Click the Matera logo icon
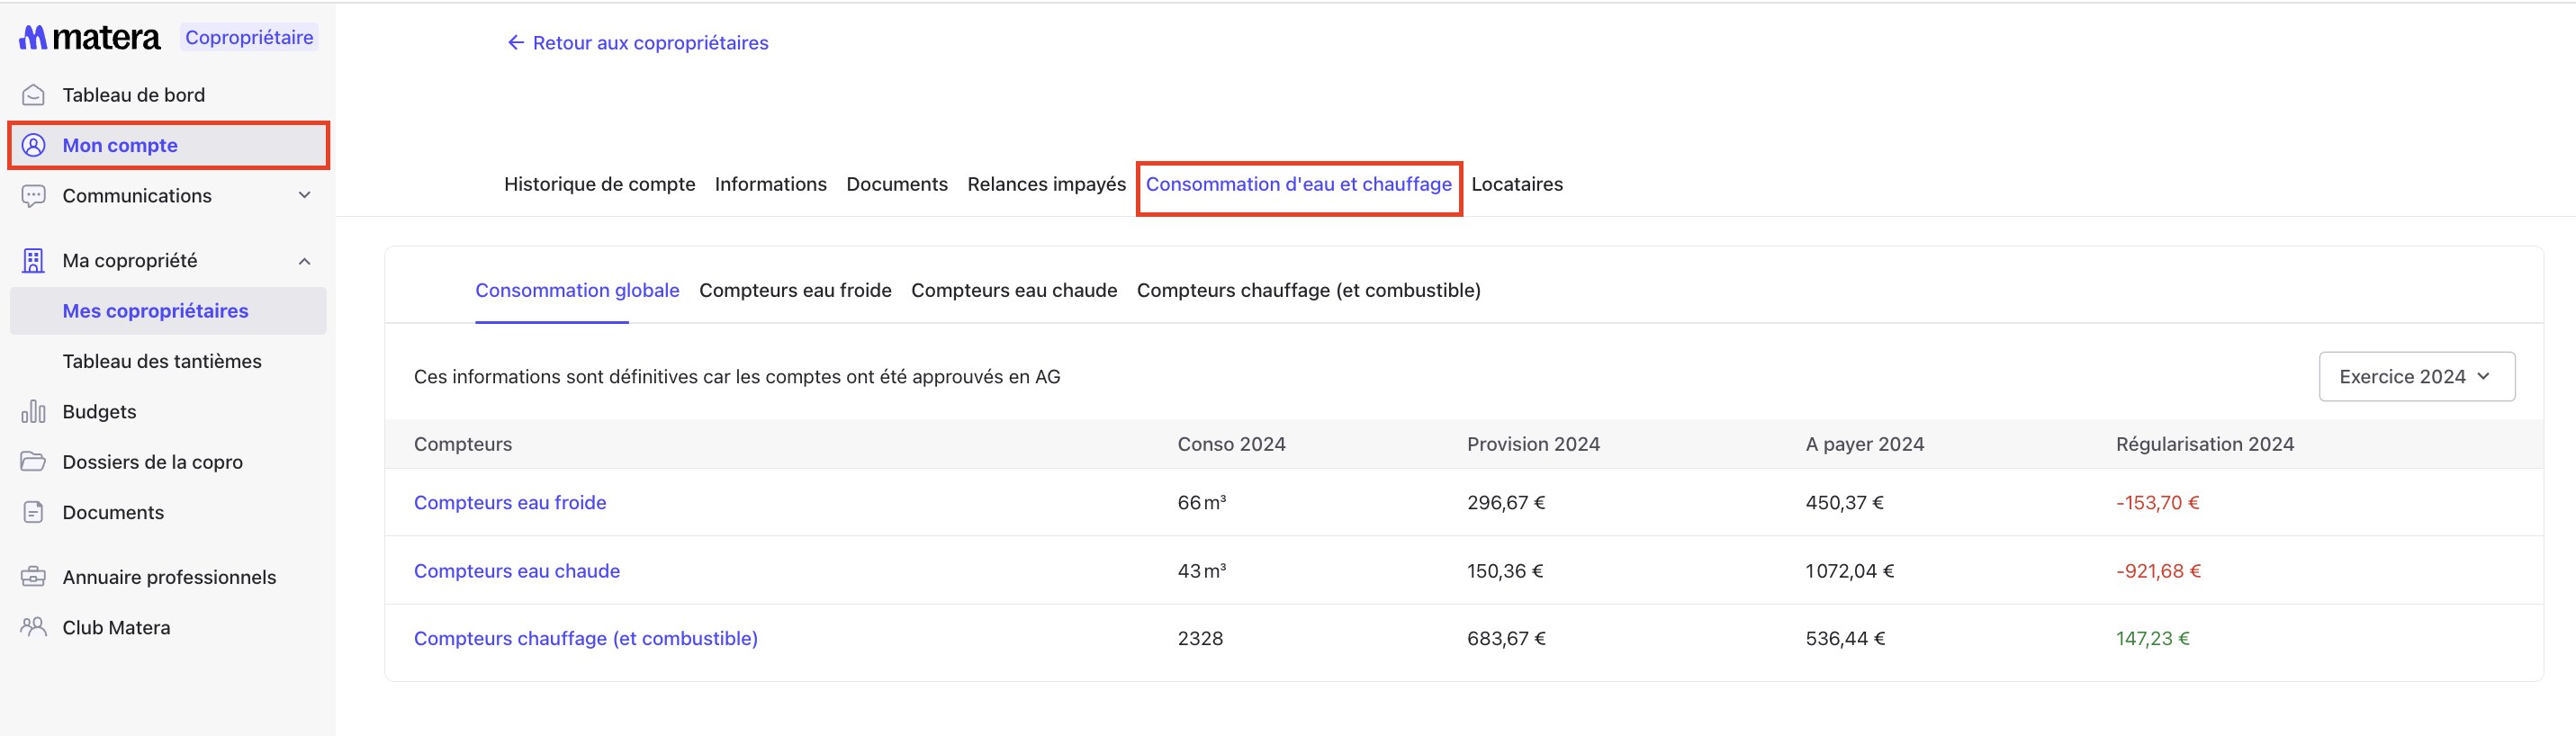The height and width of the screenshot is (736, 2576). [33, 38]
